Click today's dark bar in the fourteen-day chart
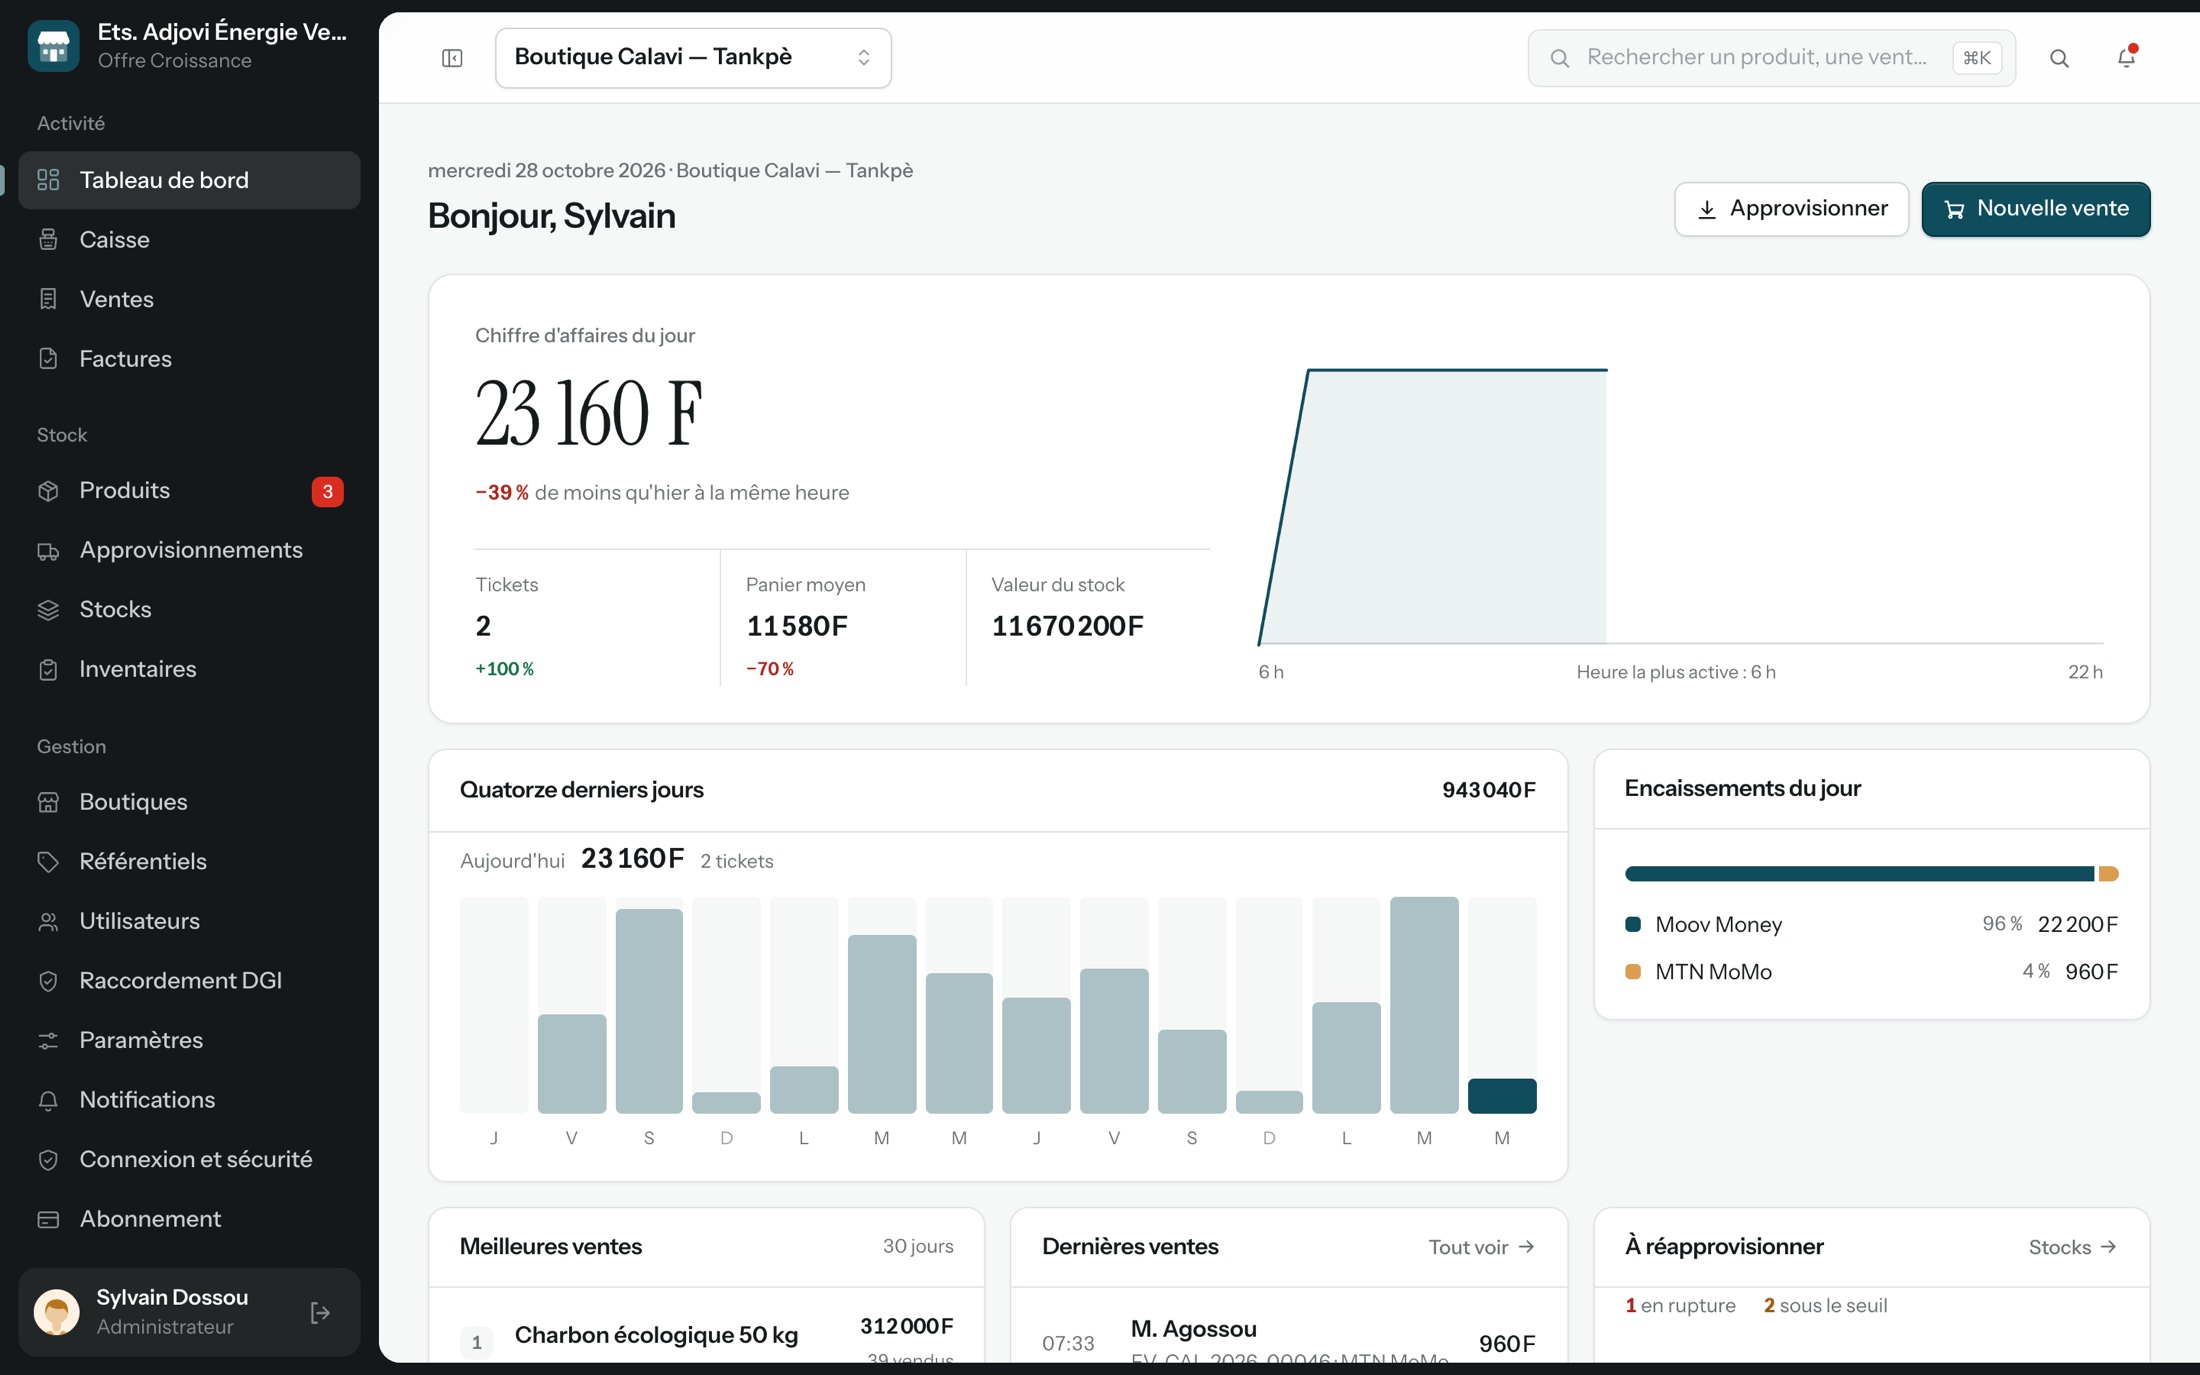The image size is (2200, 1375). [x=1501, y=1096]
